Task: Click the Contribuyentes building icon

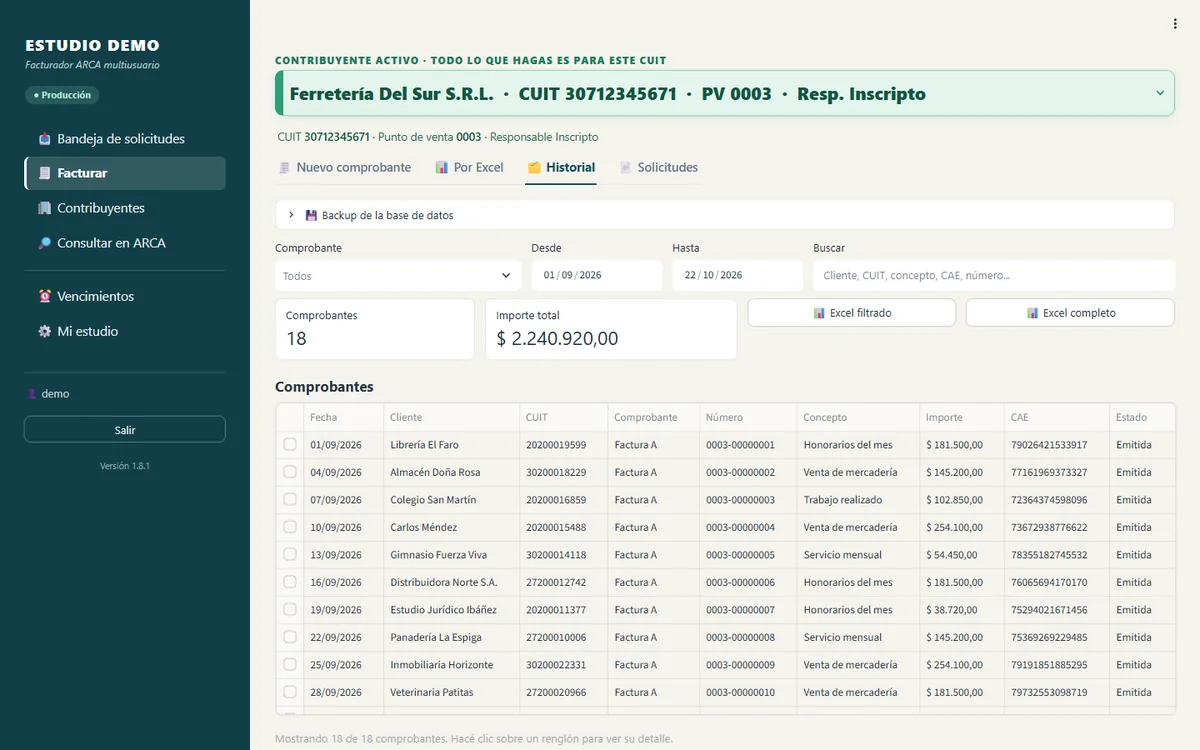Action: click(x=45, y=208)
